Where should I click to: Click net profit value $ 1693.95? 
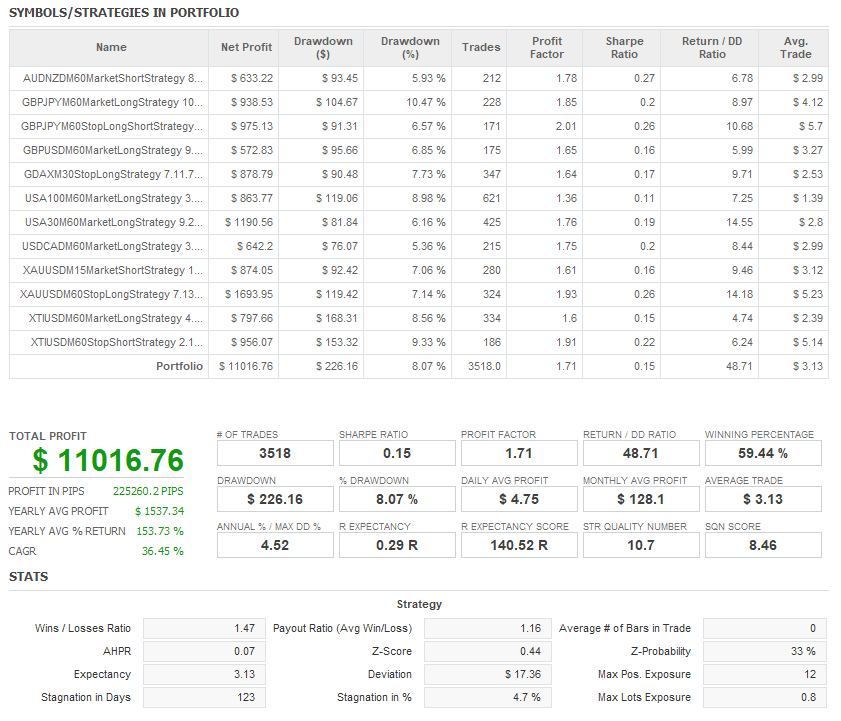pyautogui.click(x=249, y=295)
